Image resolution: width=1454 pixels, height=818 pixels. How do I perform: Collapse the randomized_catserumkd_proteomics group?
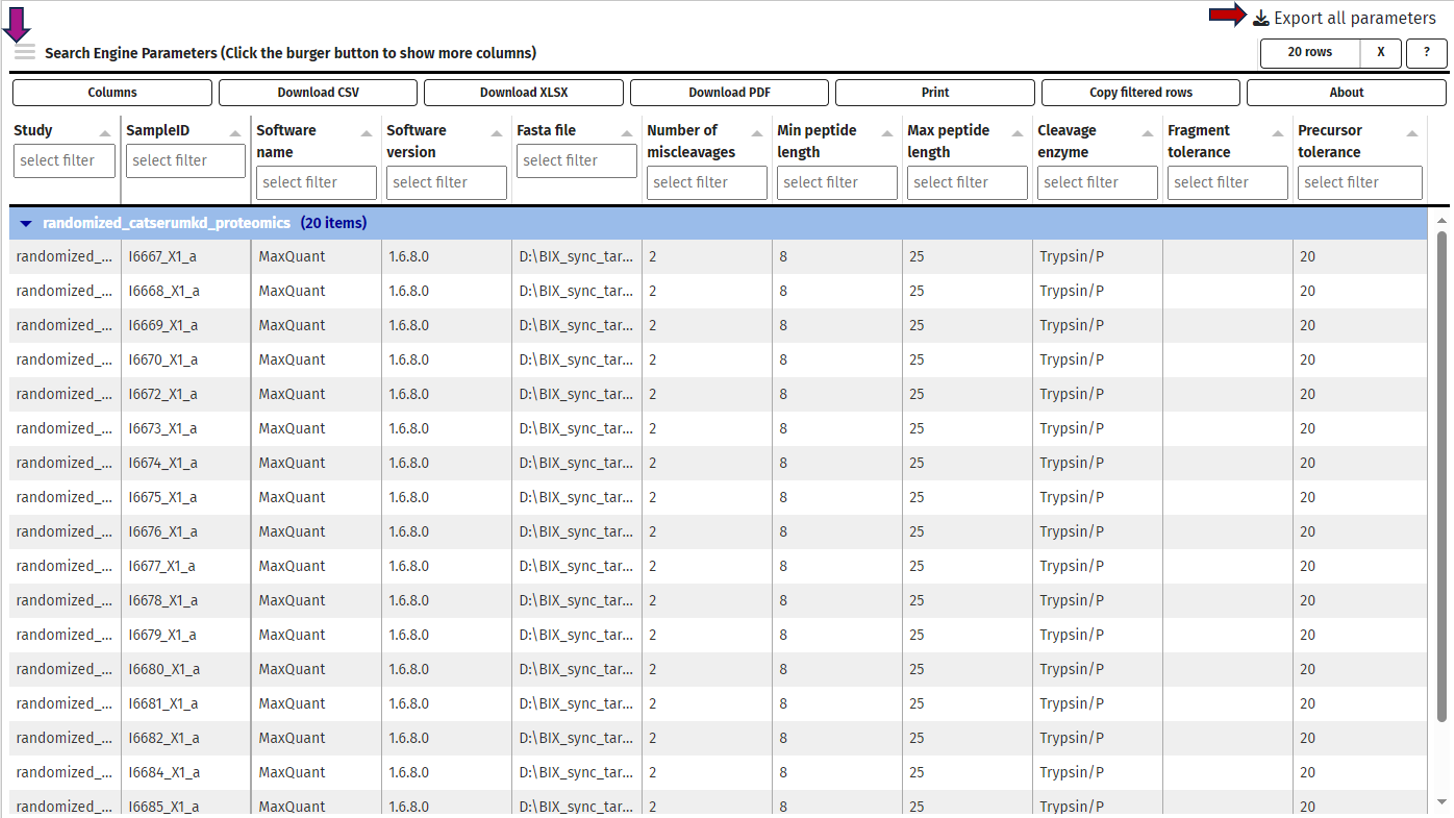click(x=27, y=223)
